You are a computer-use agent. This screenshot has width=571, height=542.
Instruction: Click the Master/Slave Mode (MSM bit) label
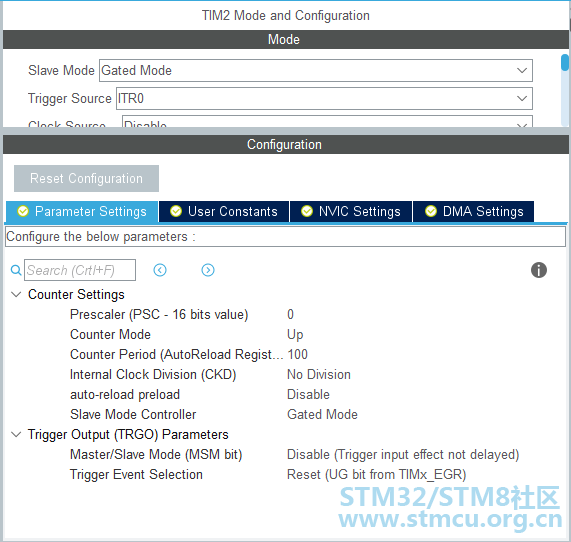tap(156, 455)
